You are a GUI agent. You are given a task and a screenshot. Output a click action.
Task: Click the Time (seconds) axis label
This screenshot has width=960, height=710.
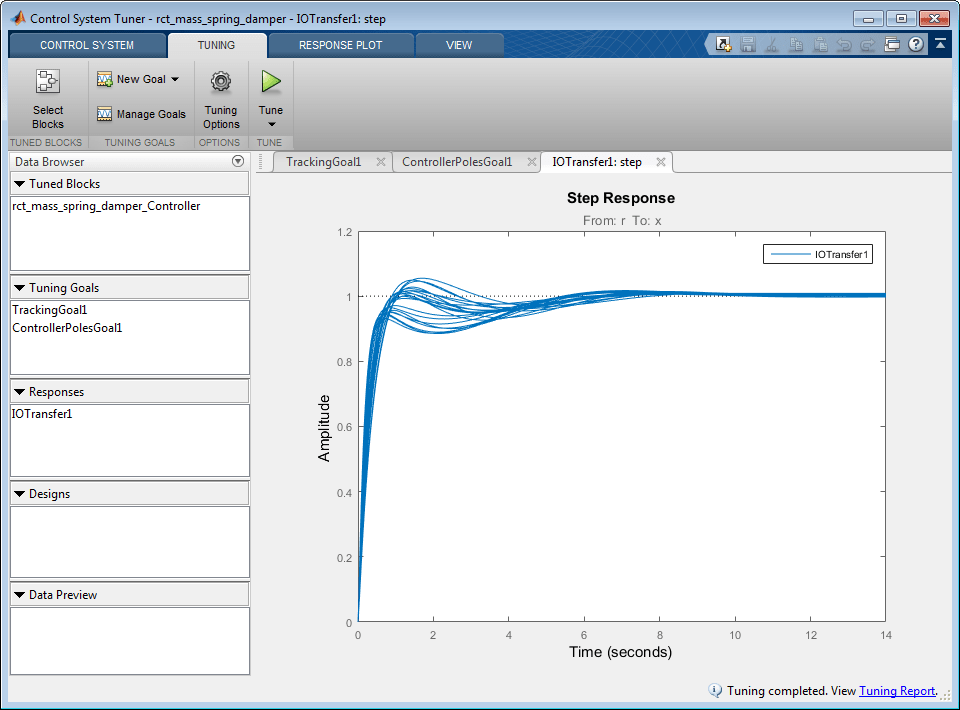pos(620,652)
